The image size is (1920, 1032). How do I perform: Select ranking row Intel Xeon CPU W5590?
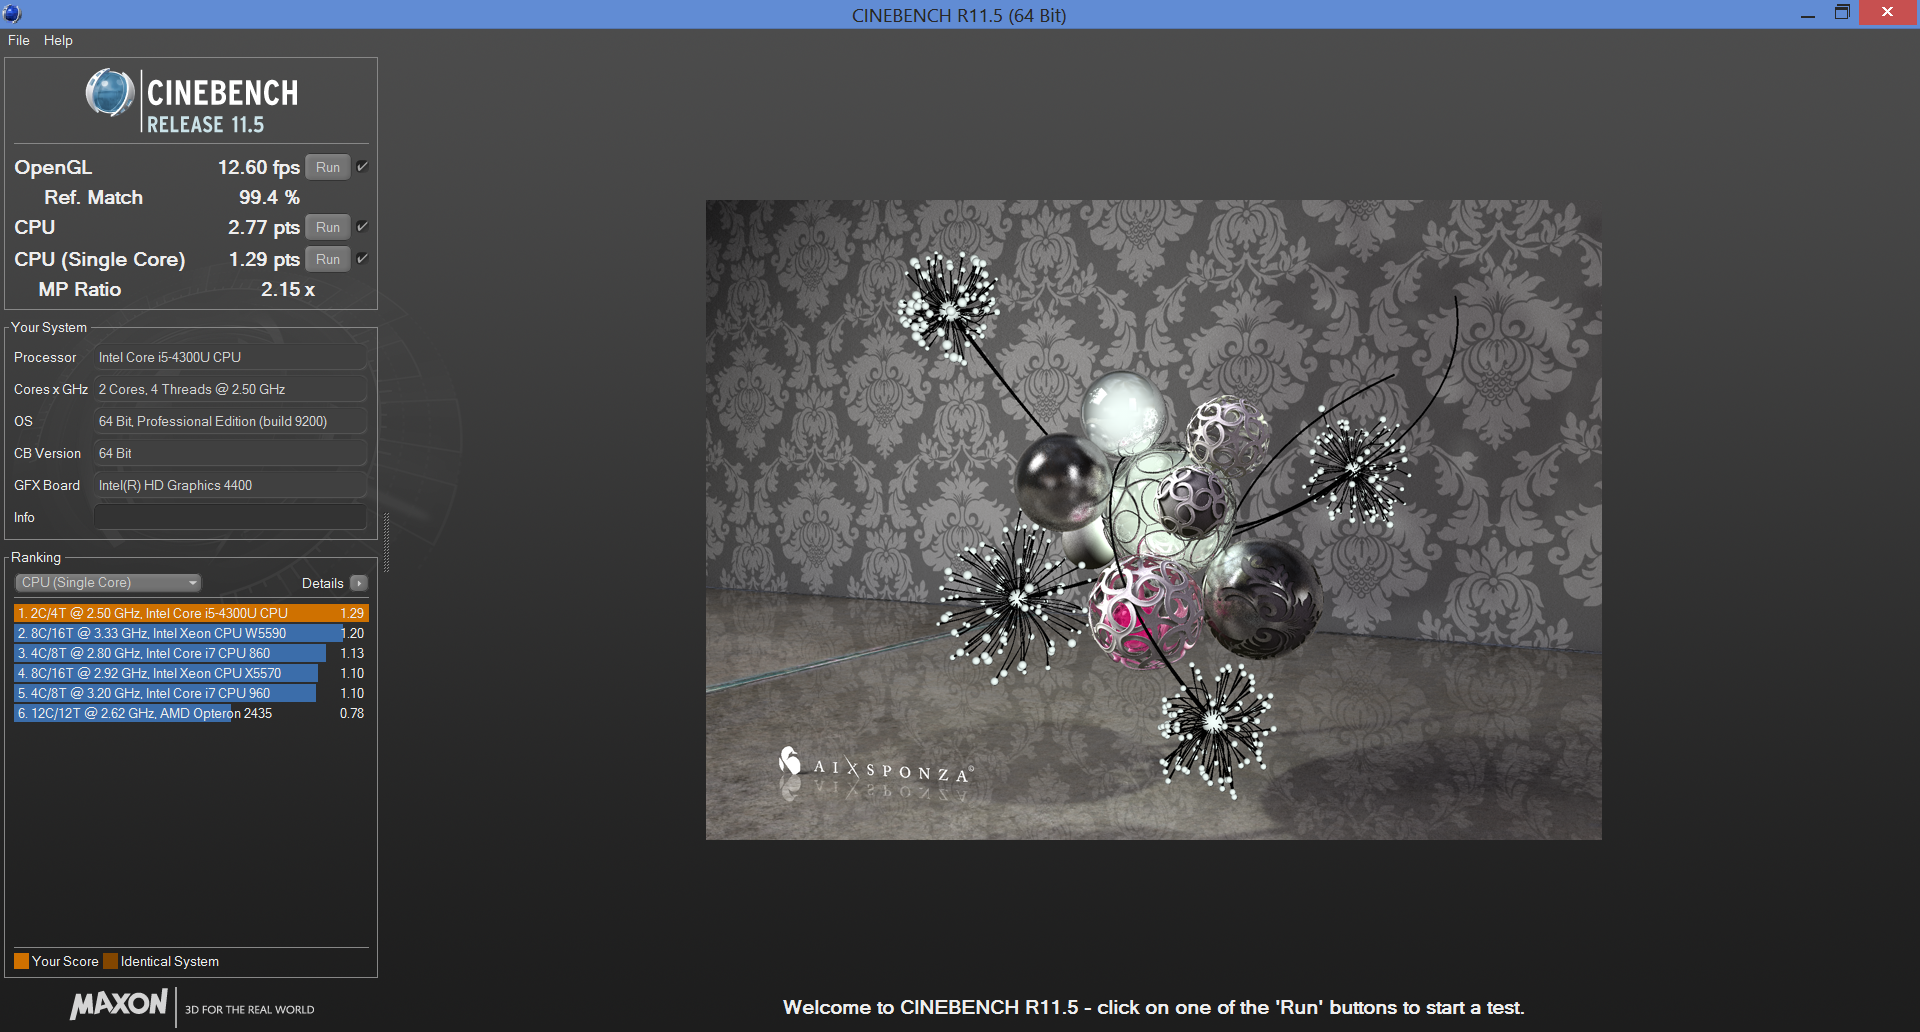[191, 633]
